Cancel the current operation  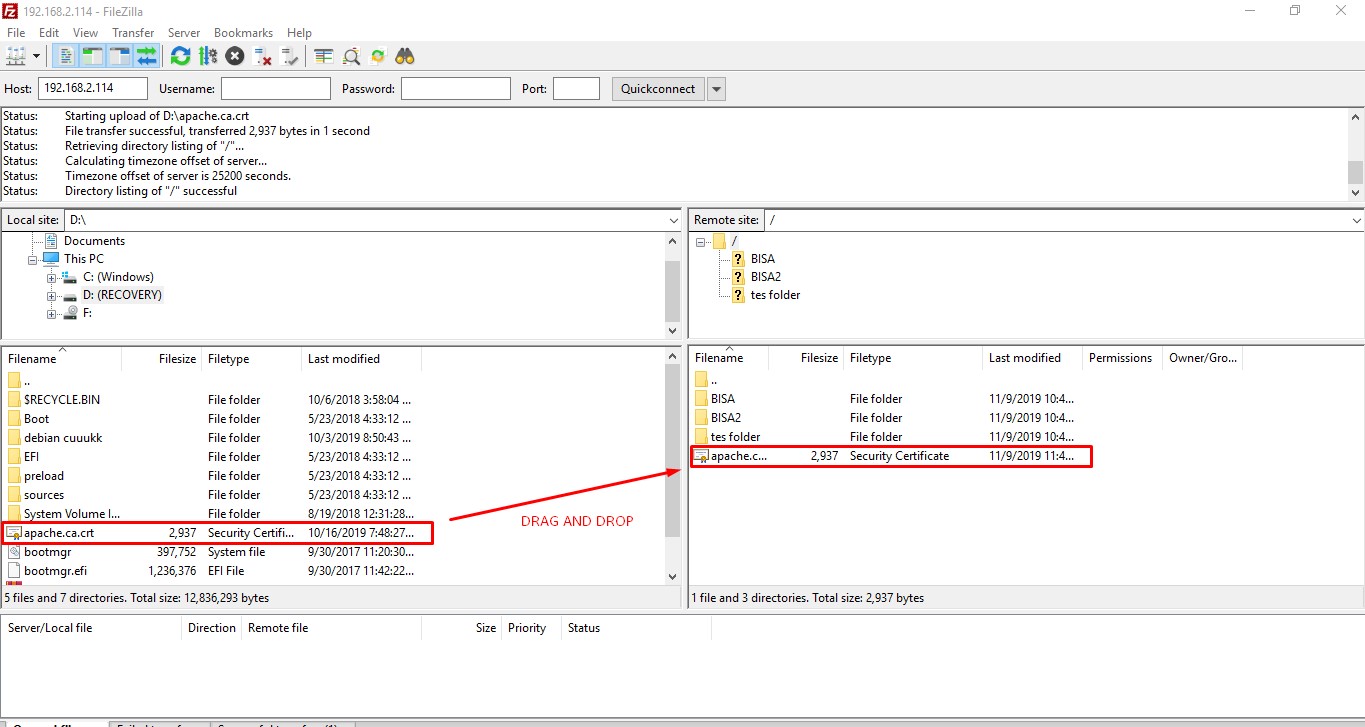235,55
